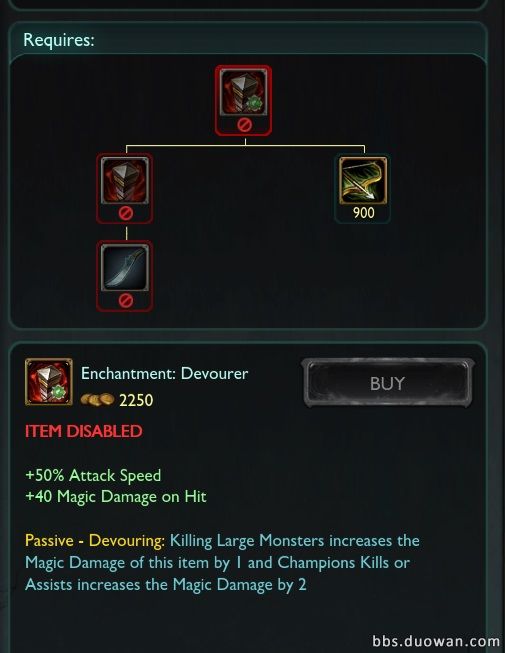Click the disabled symbol under the top Devourer item

(x=244, y=125)
